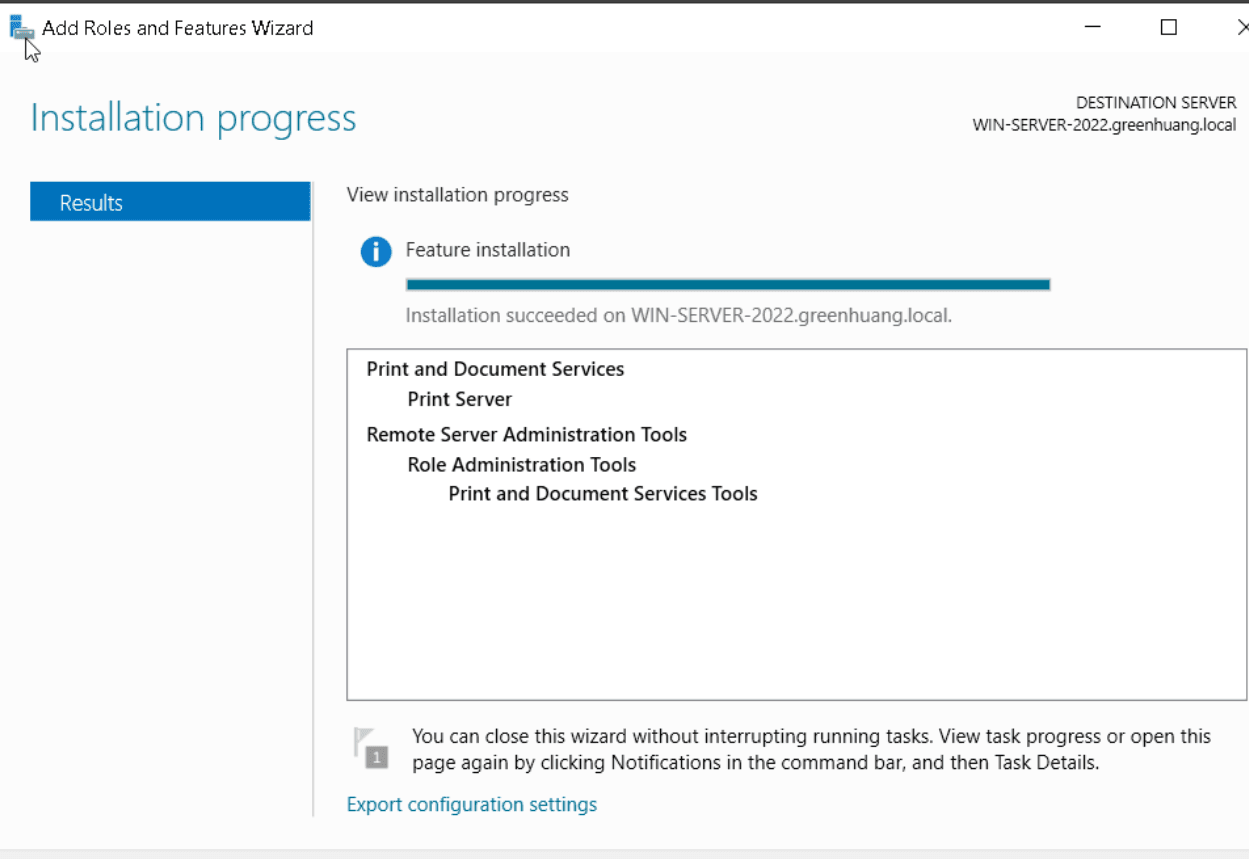Select Remote Server Administration Tools row

(x=527, y=434)
